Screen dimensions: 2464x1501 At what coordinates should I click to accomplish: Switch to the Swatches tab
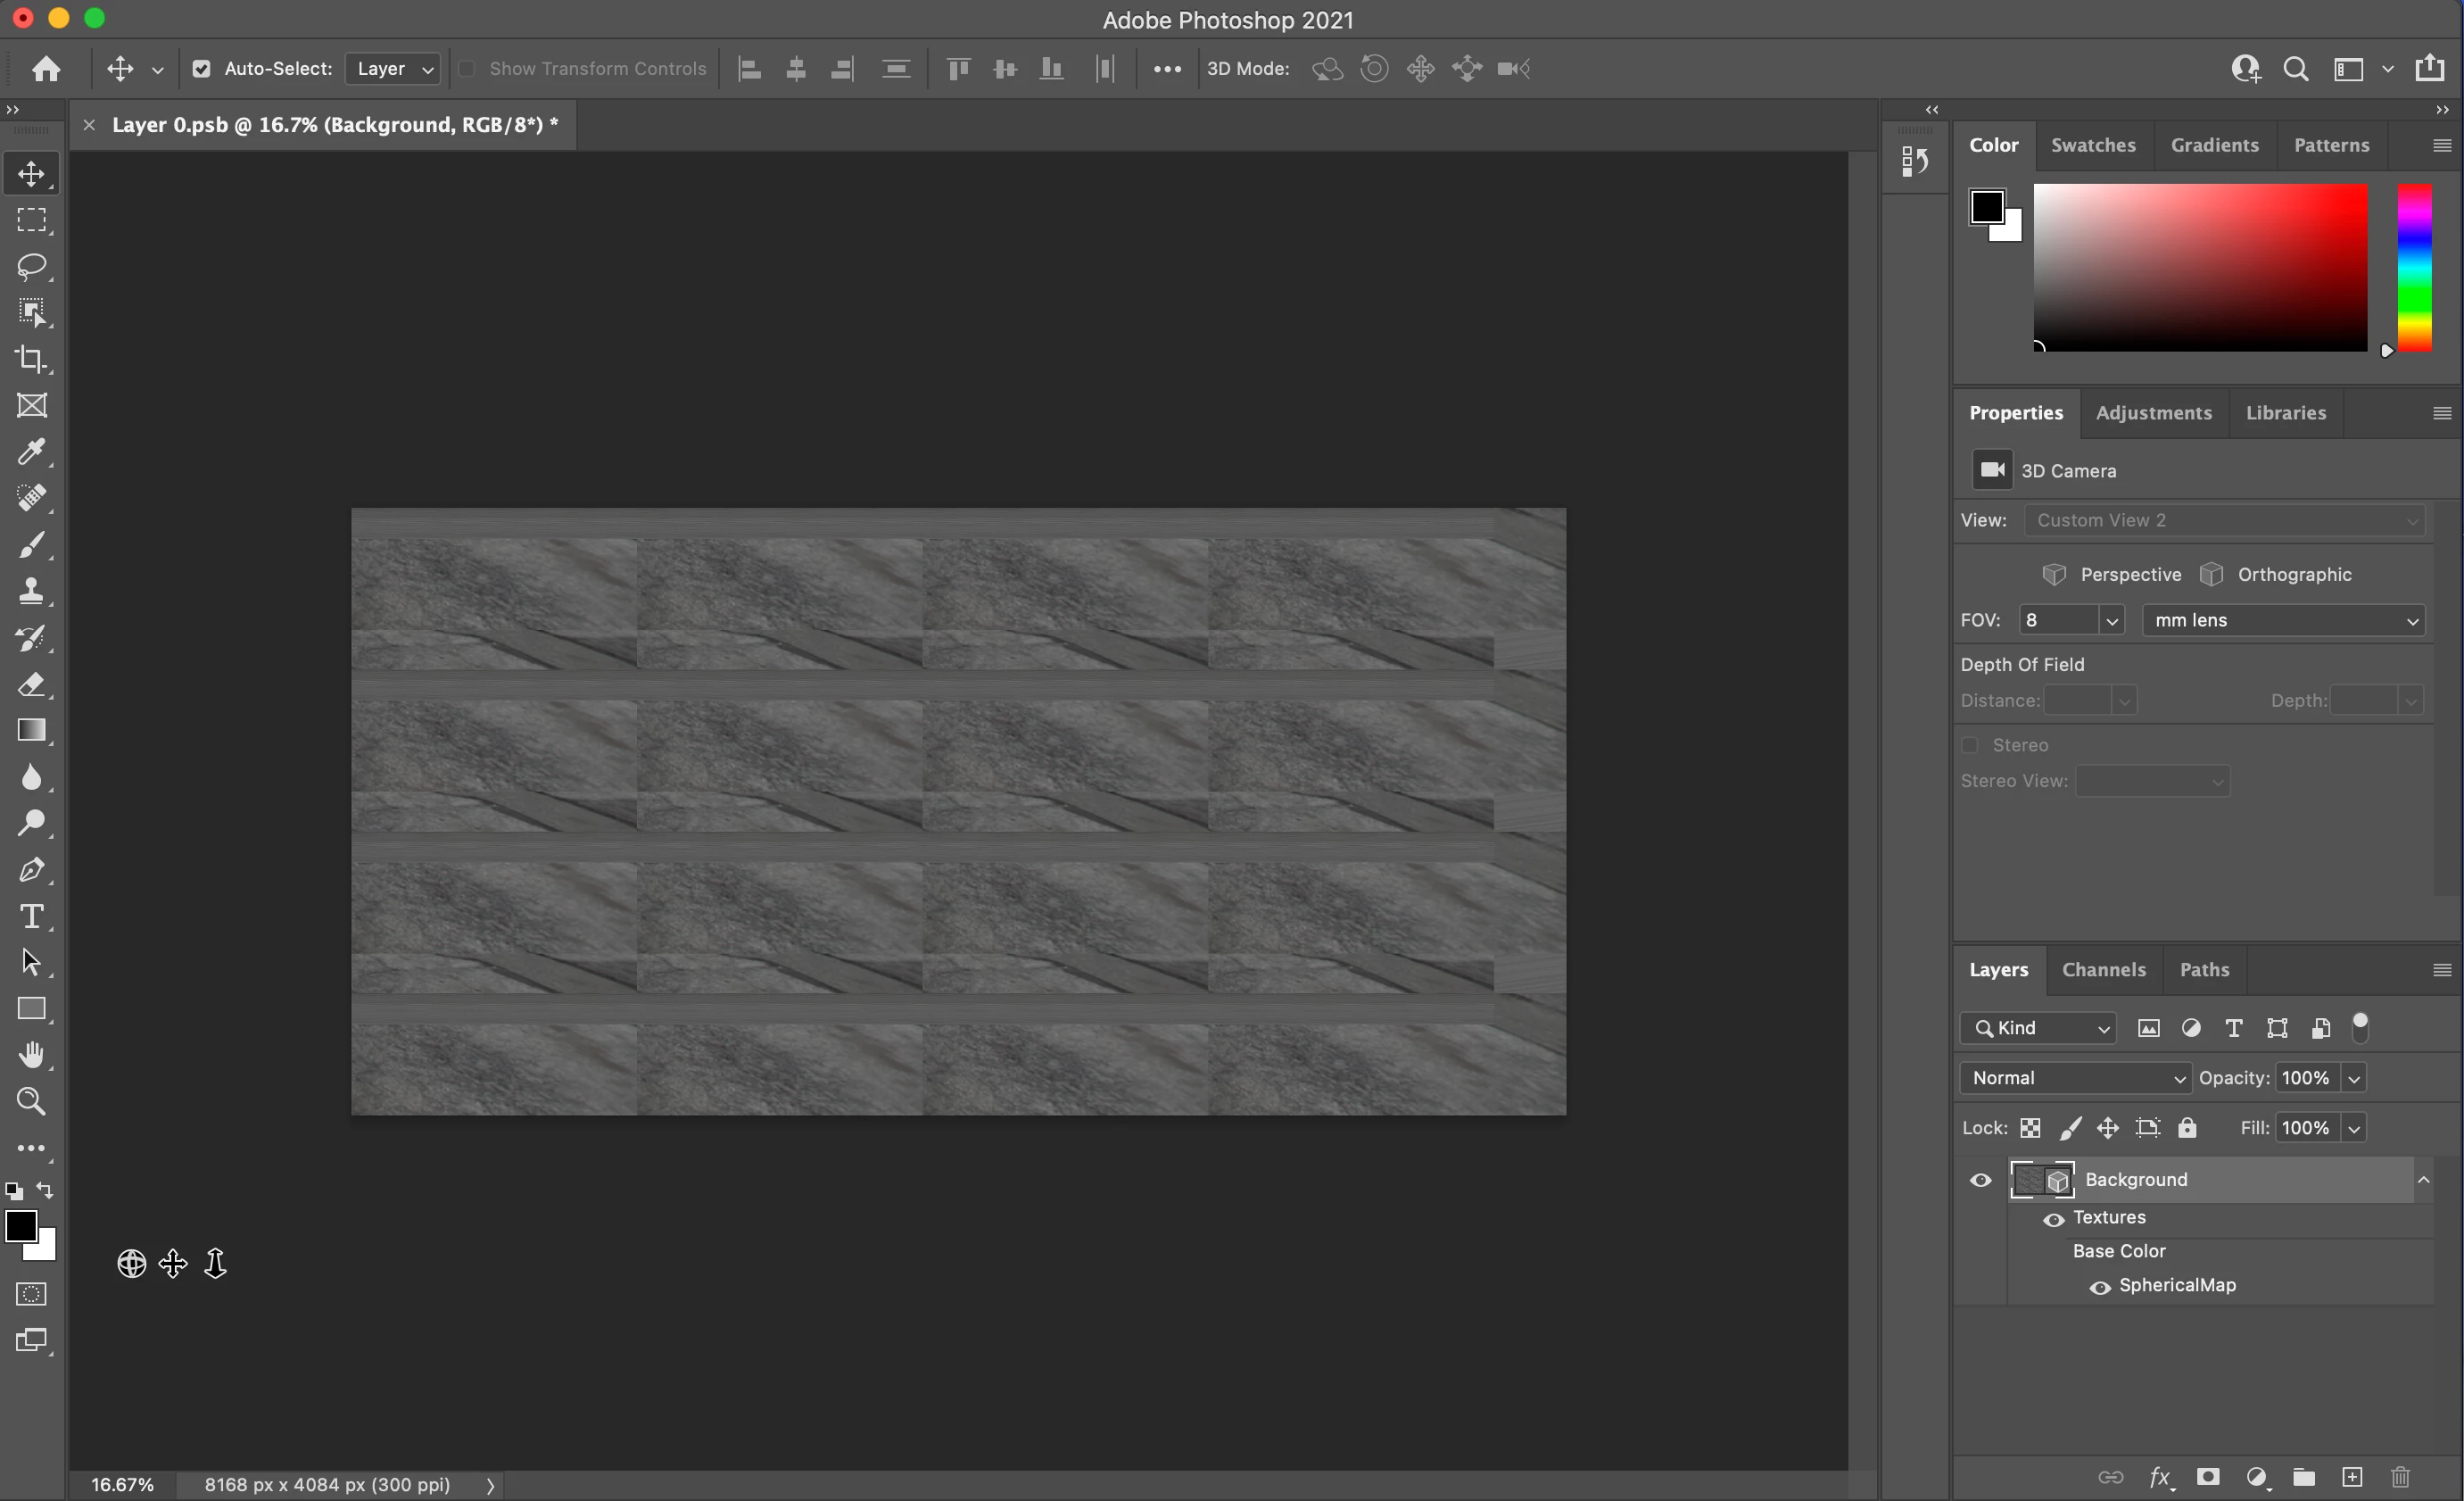(x=2093, y=145)
